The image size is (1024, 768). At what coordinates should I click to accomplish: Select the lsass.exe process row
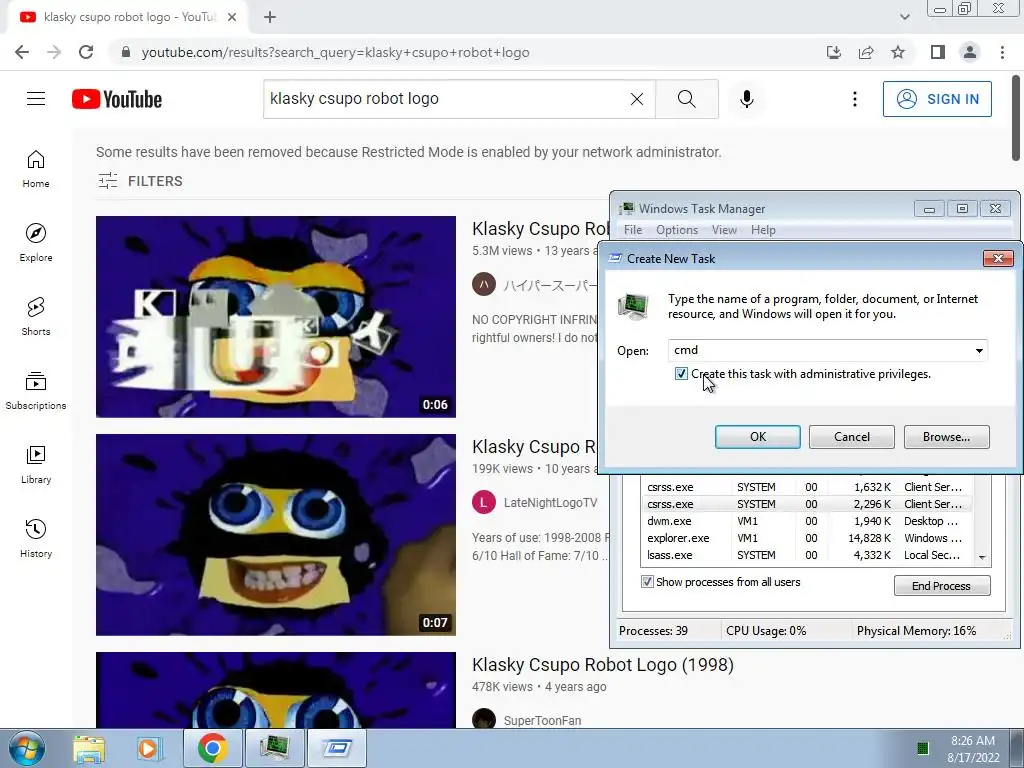click(807, 555)
